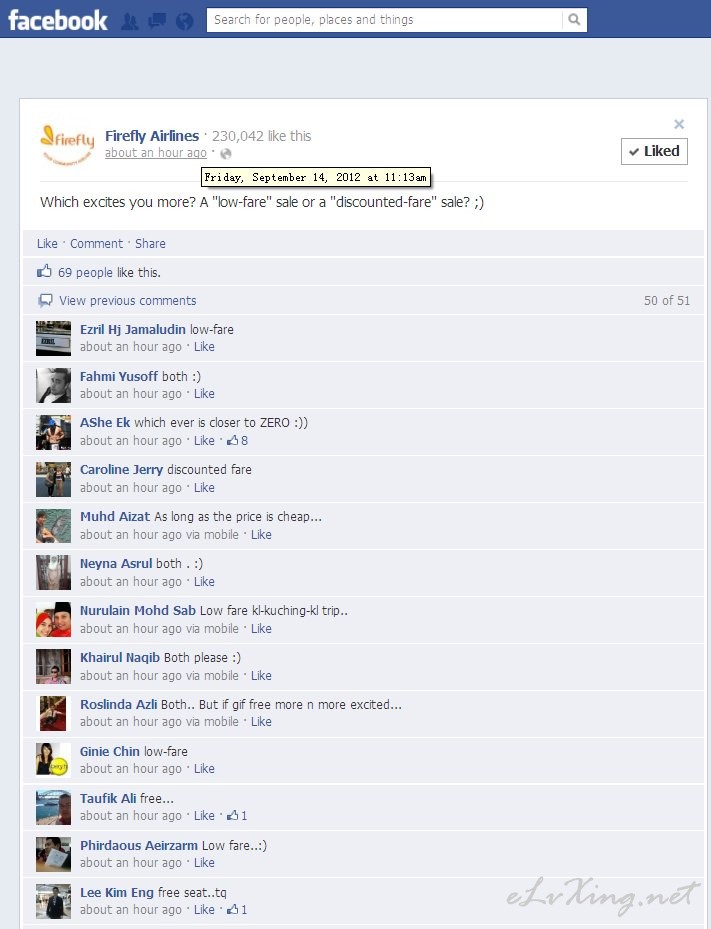Open the 50 of 51 comment counter
This screenshot has width=711, height=929.
(667, 300)
